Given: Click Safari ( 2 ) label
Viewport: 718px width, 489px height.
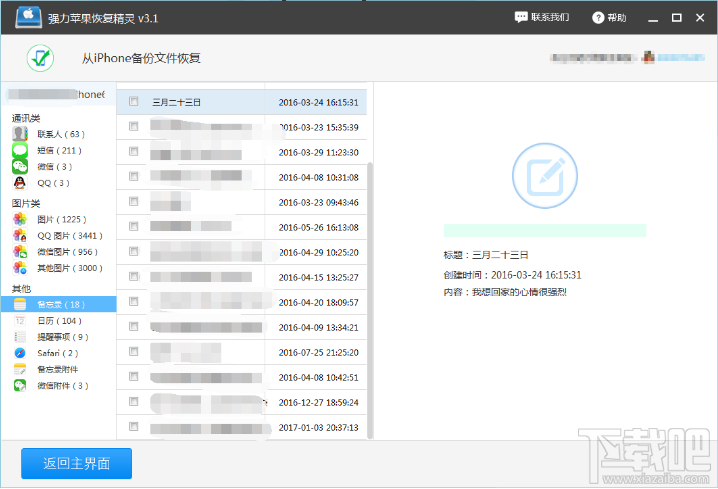Looking at the screenshot, I should 58,353.
